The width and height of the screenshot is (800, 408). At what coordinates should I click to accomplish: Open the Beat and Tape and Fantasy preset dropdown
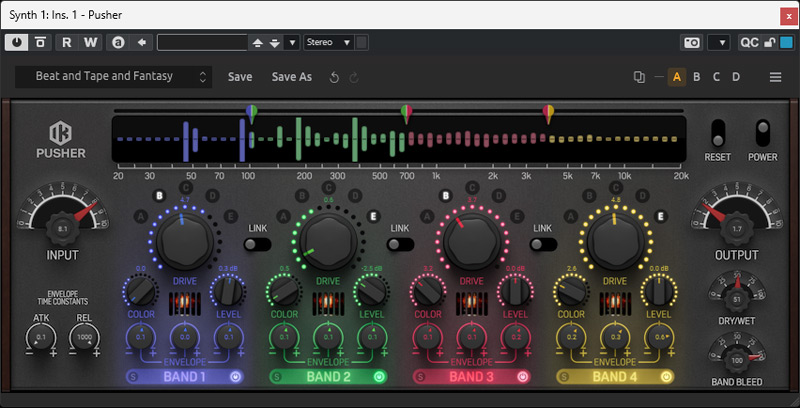tap(114, 77)
